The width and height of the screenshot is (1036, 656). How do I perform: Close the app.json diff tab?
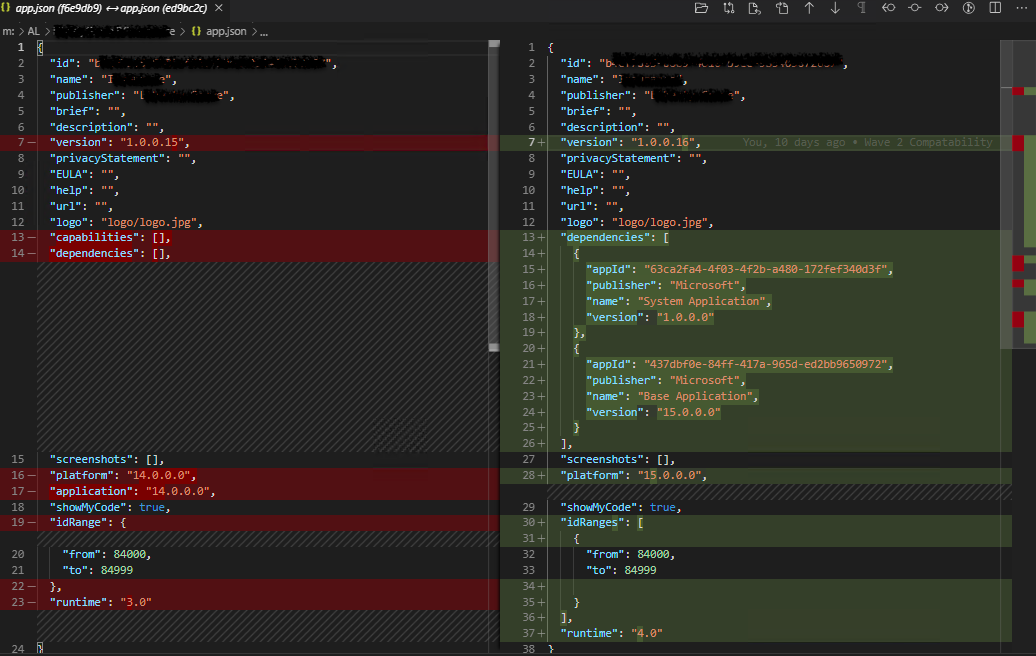pyautogui.click(x=219, y=8)
